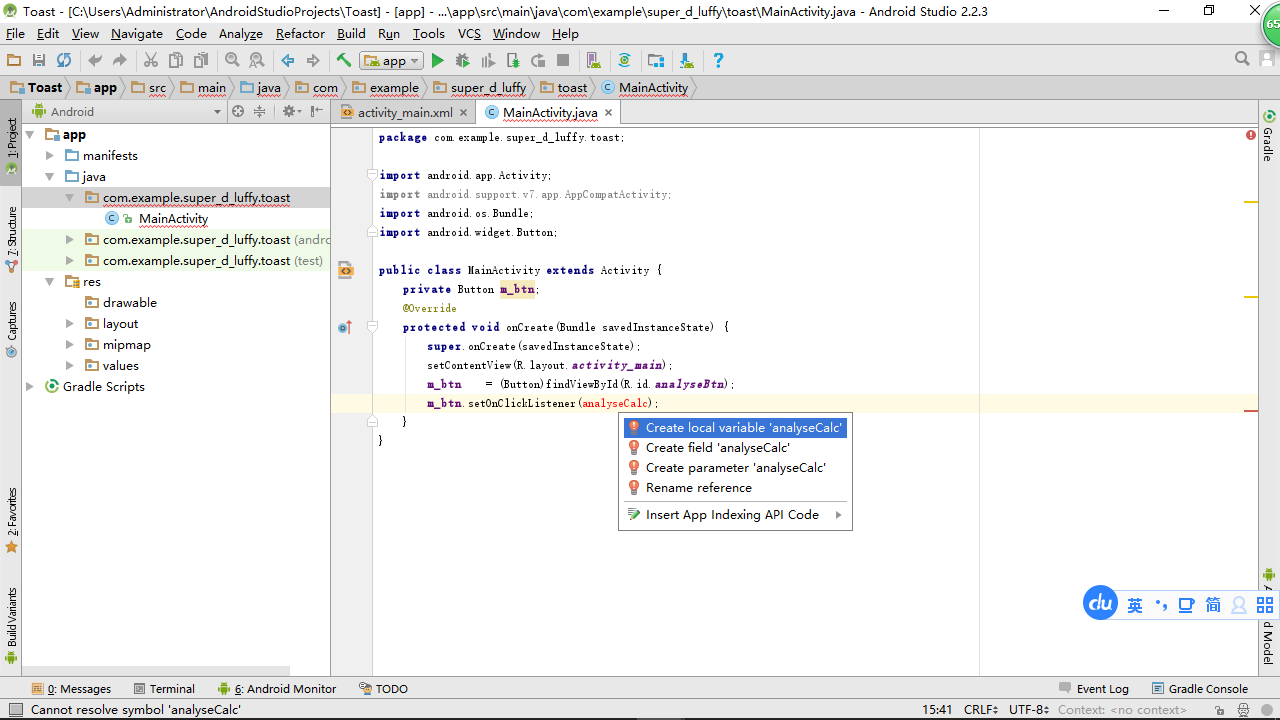
Task: Collapse all in the project panel
Action: point(260,111)
